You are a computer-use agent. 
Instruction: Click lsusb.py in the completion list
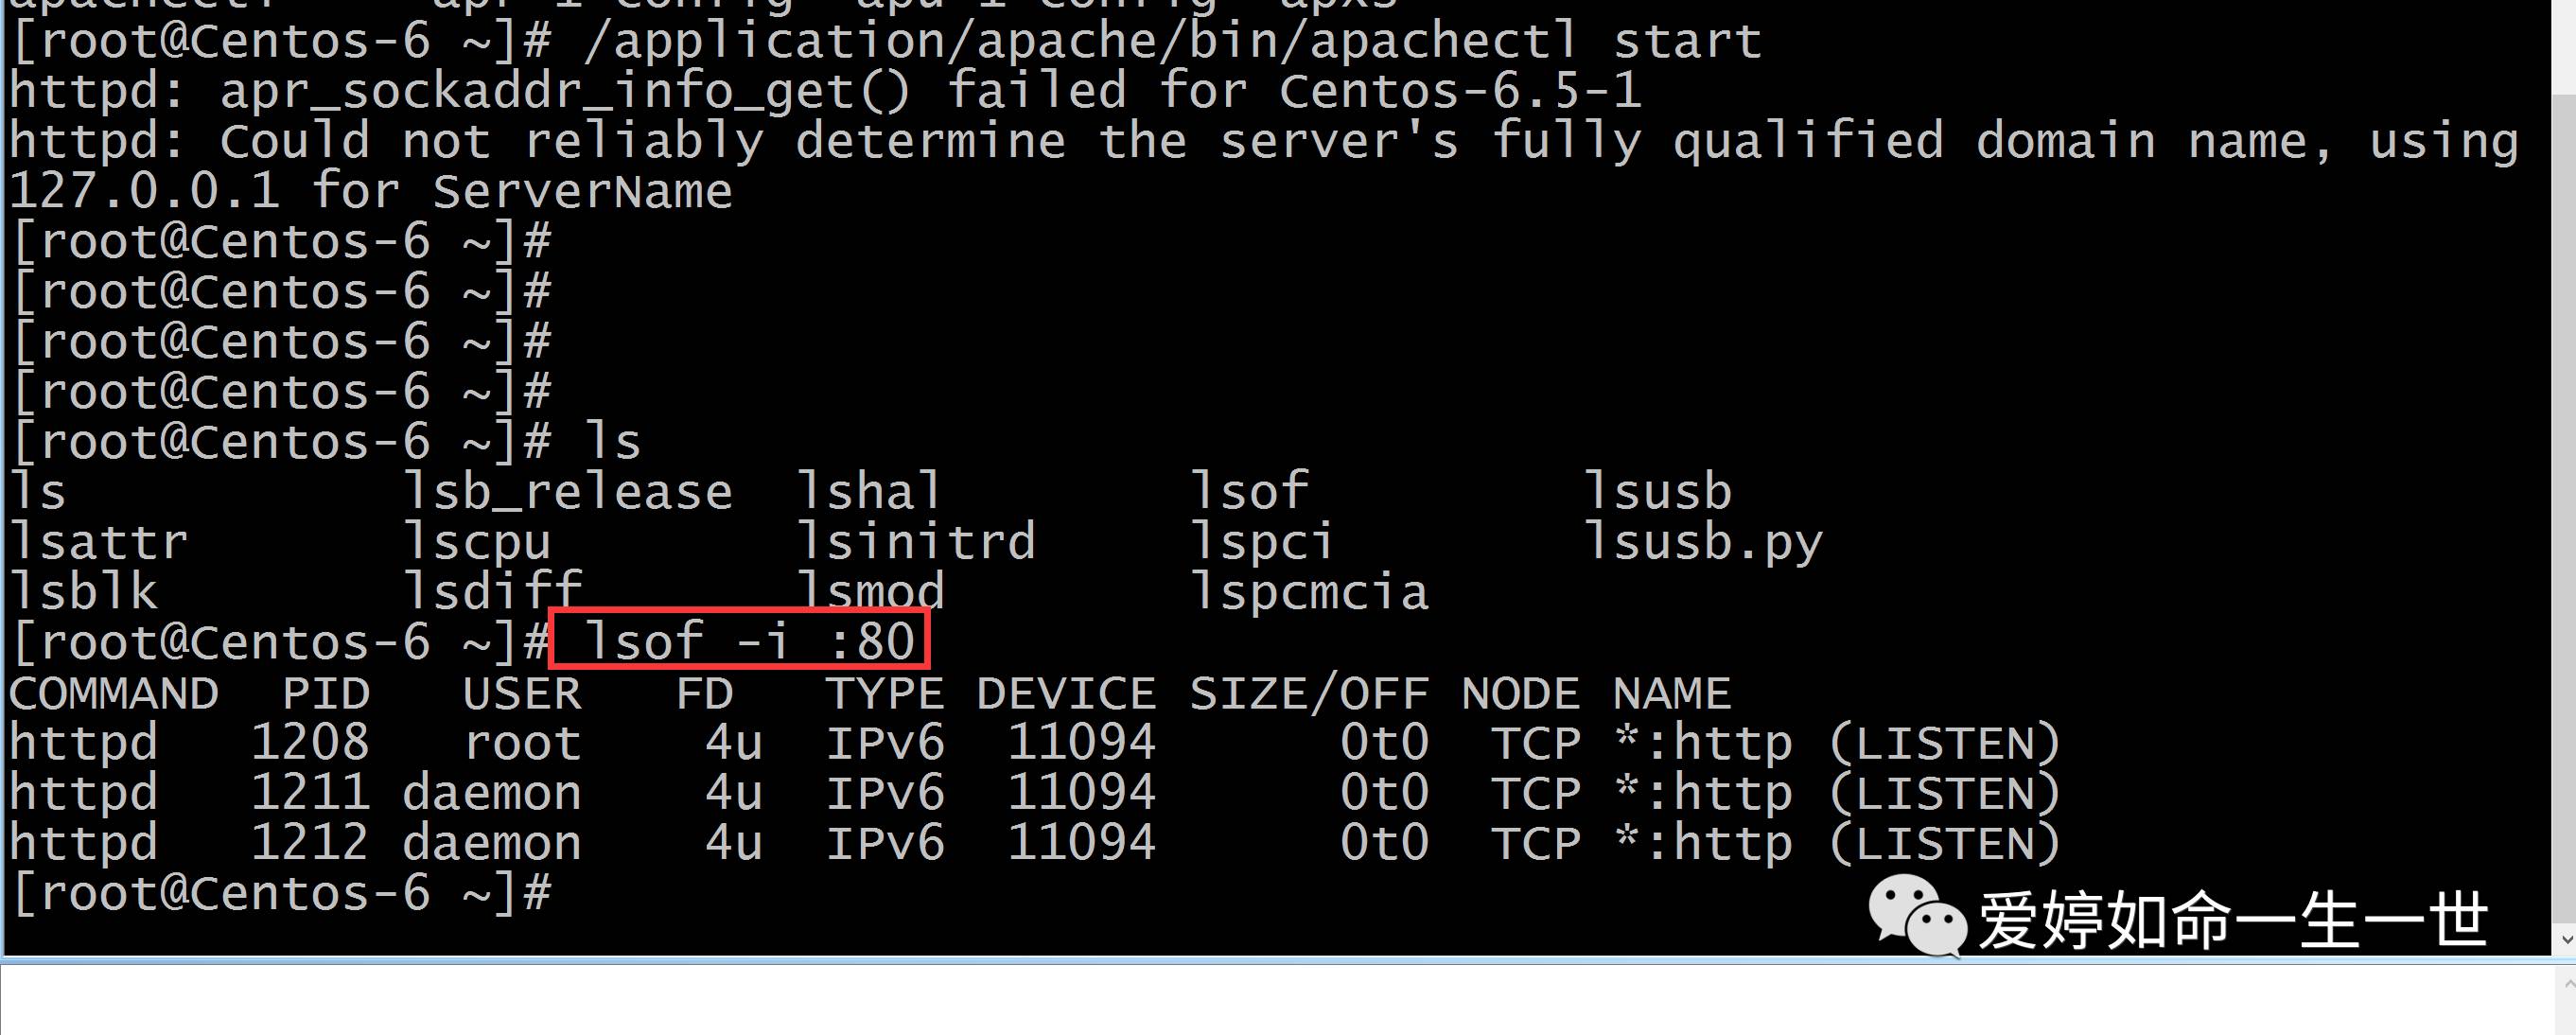point(1705,543)
